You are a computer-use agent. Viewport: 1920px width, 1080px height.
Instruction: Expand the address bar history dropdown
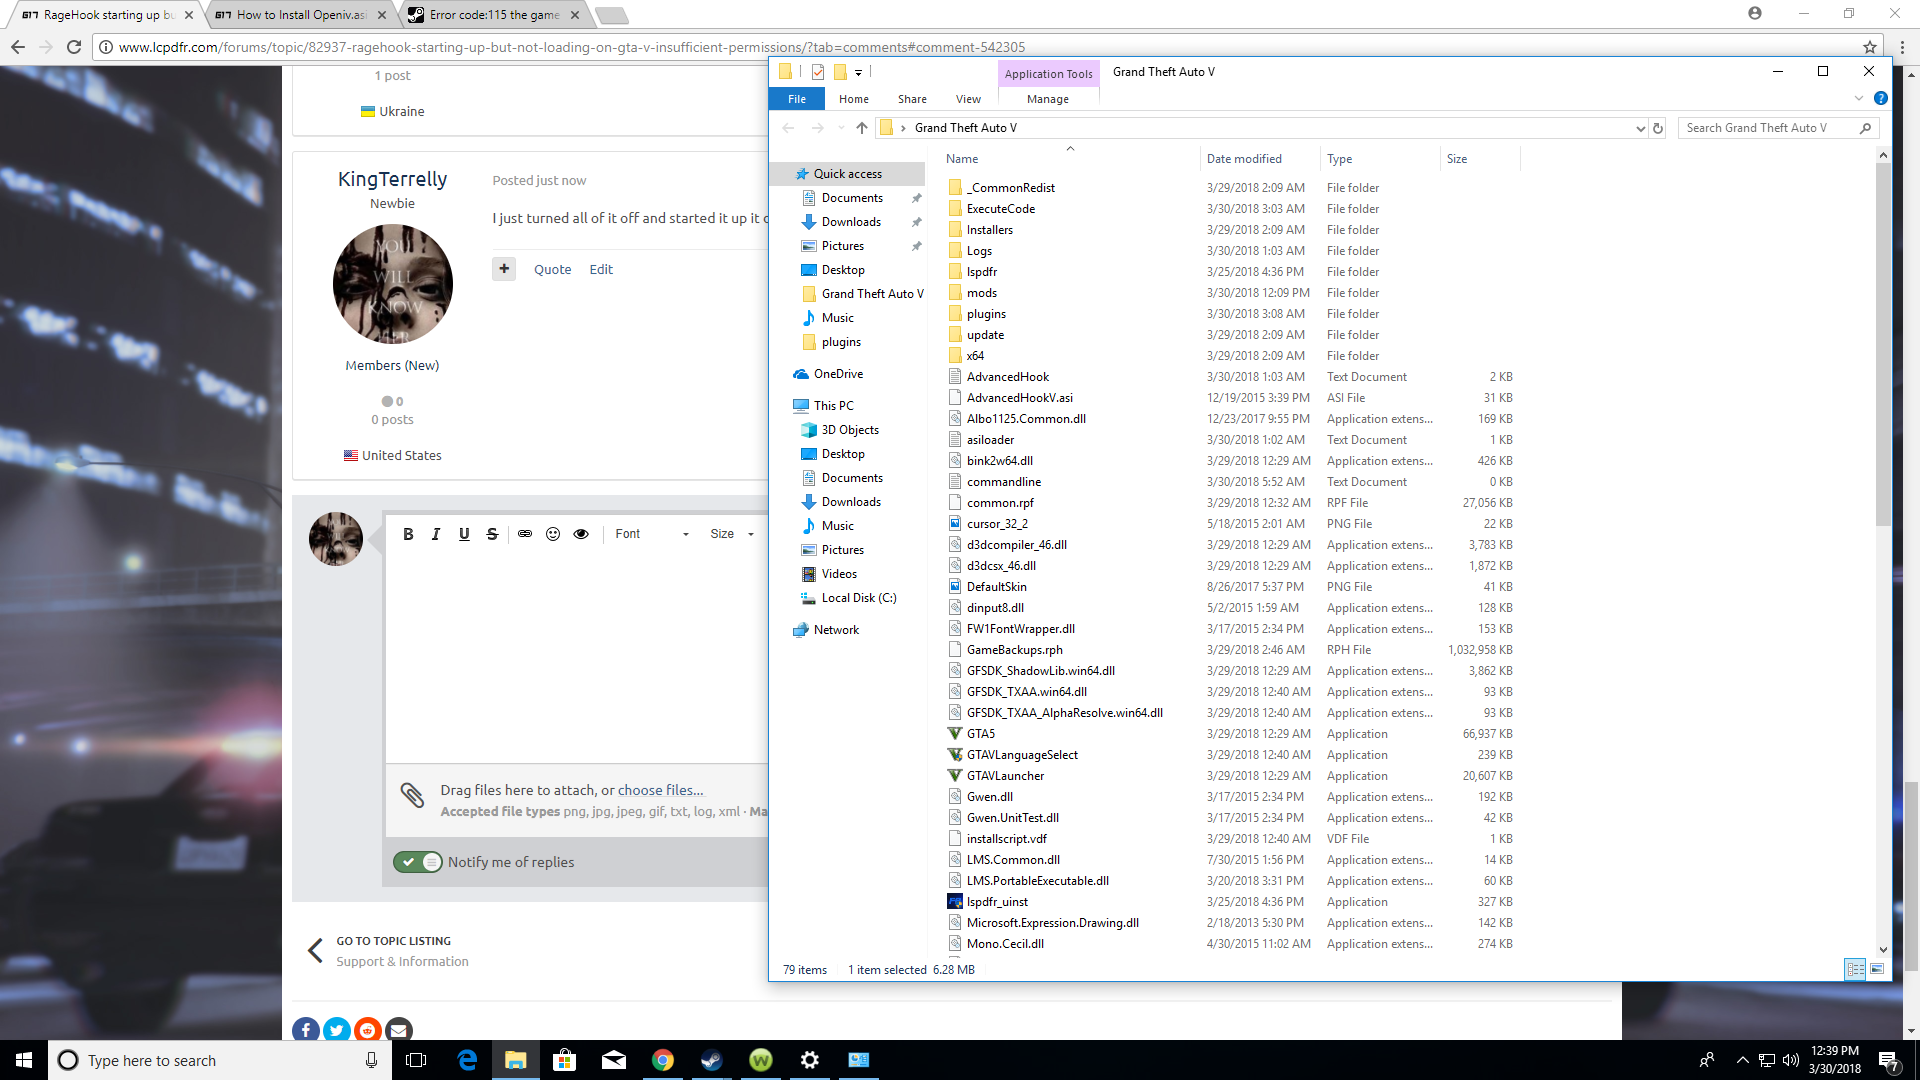(1640, 128)
